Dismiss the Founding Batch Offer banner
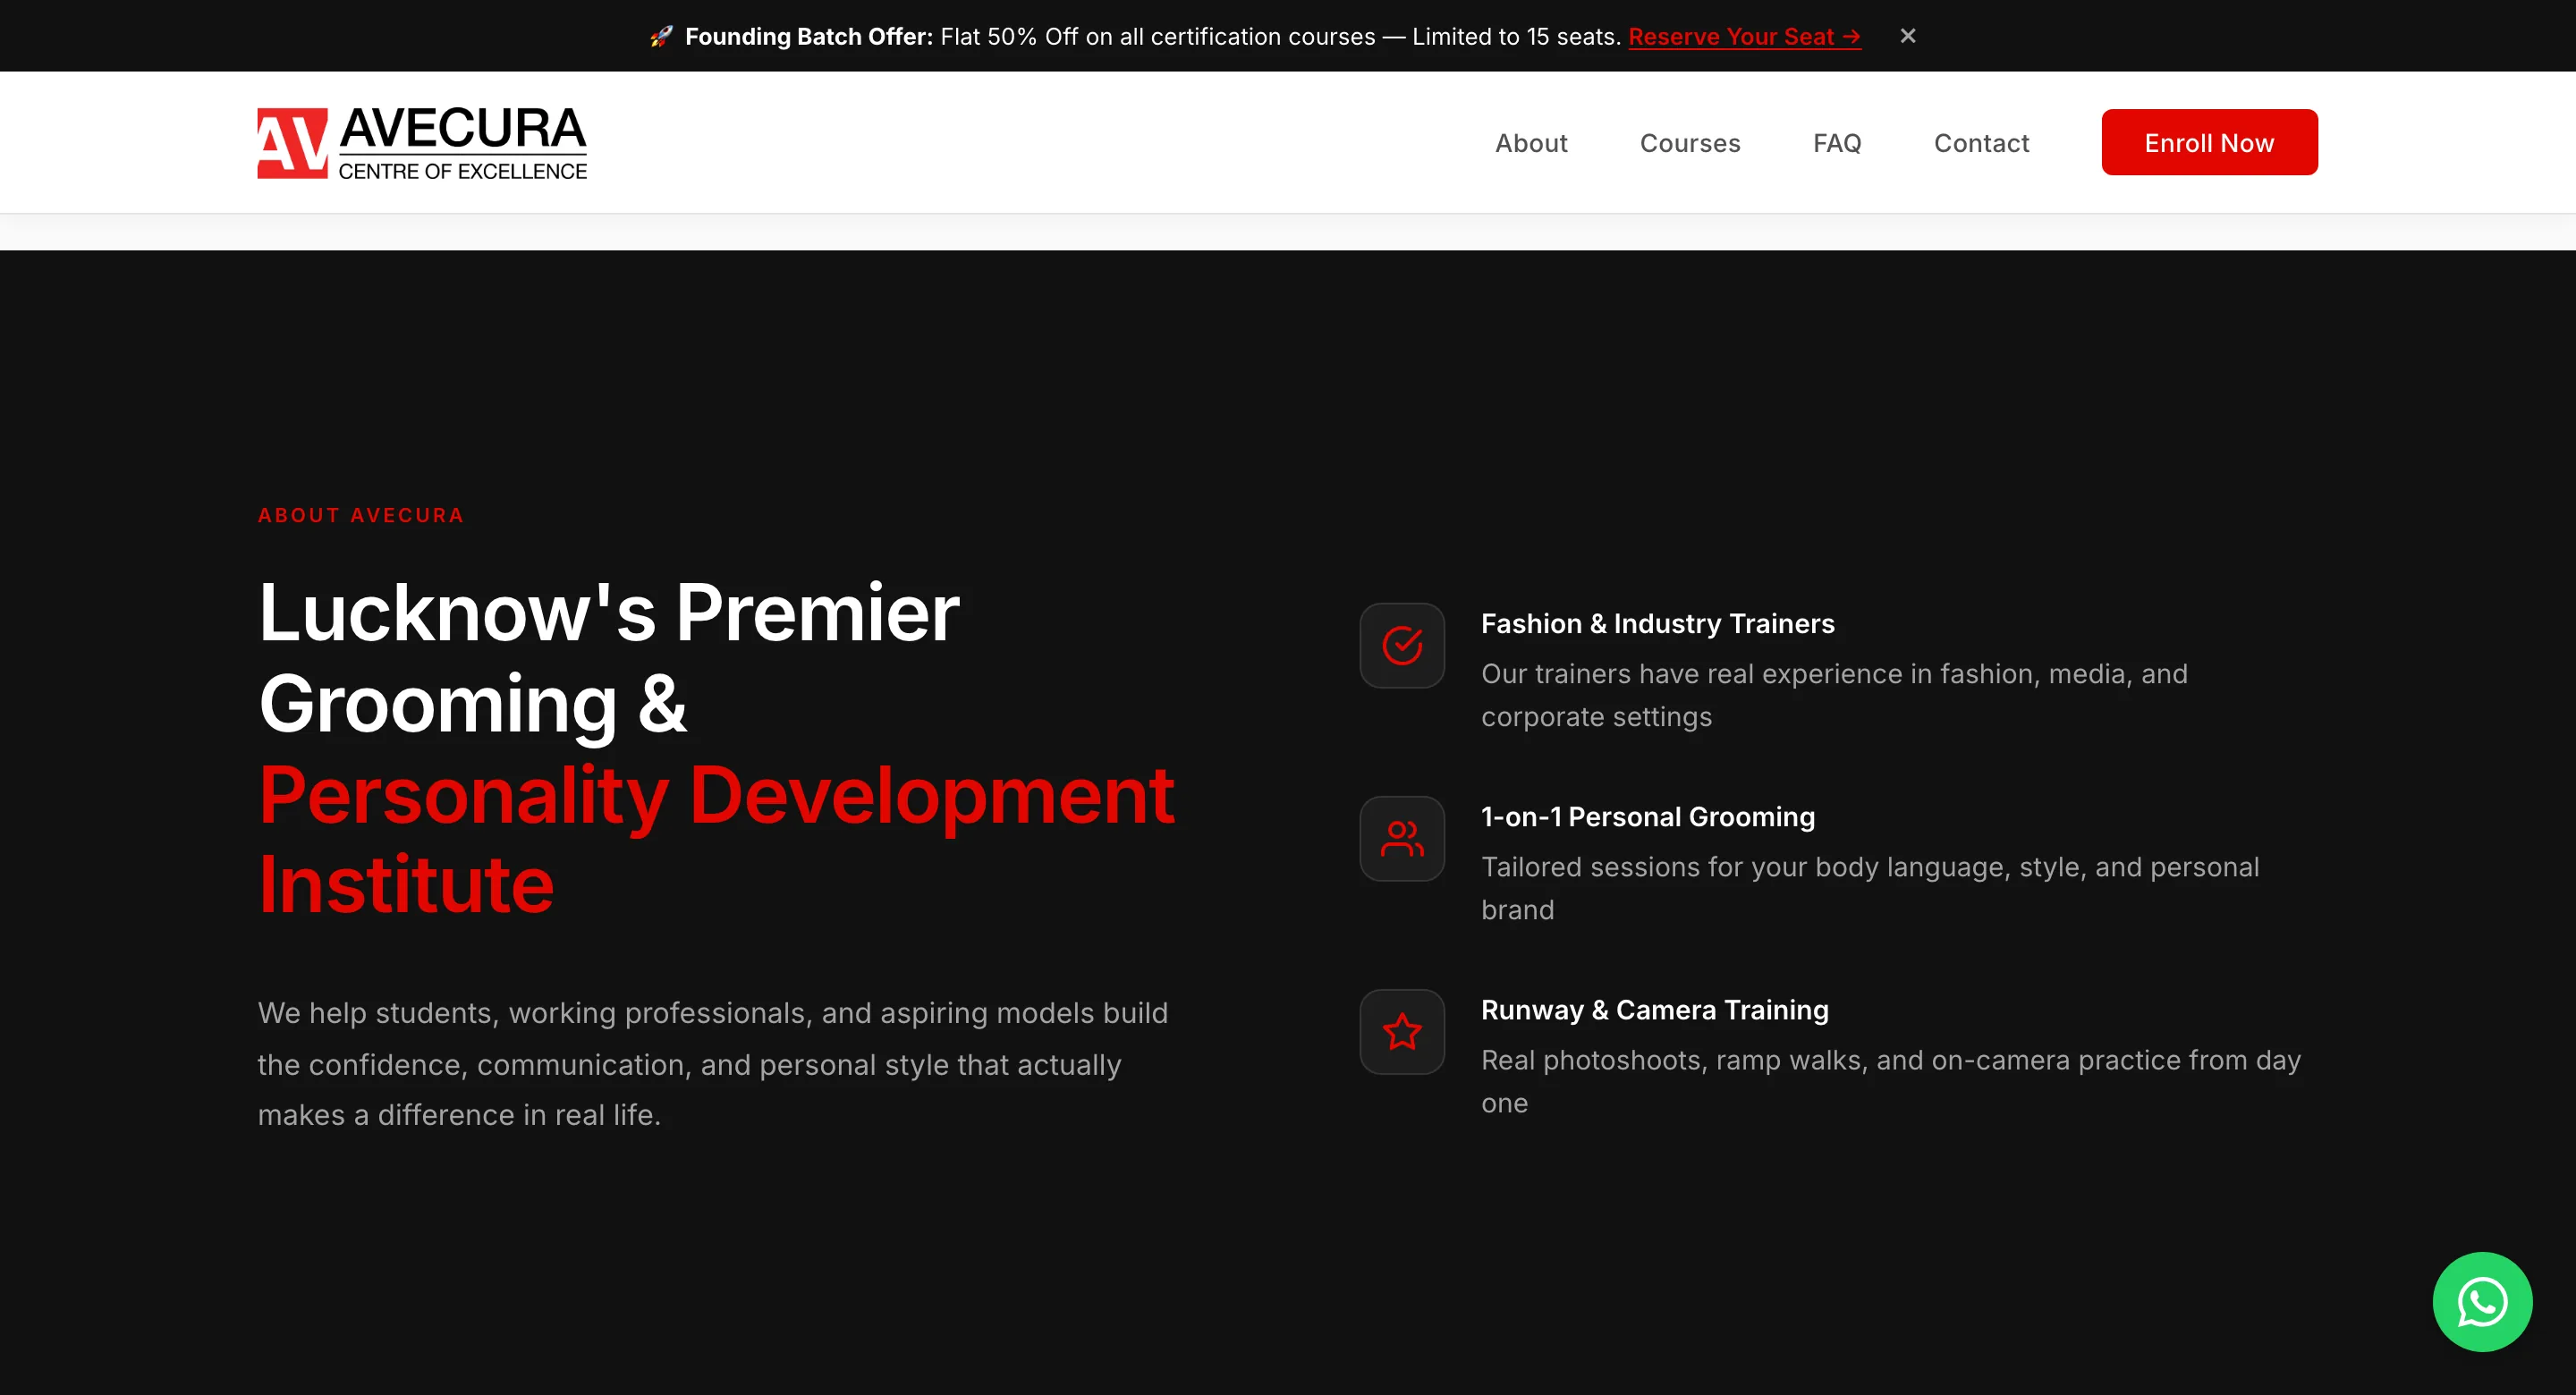Image resolution: width=2576 pixels, height=1395 pixels. click(x=1908, y=36)
